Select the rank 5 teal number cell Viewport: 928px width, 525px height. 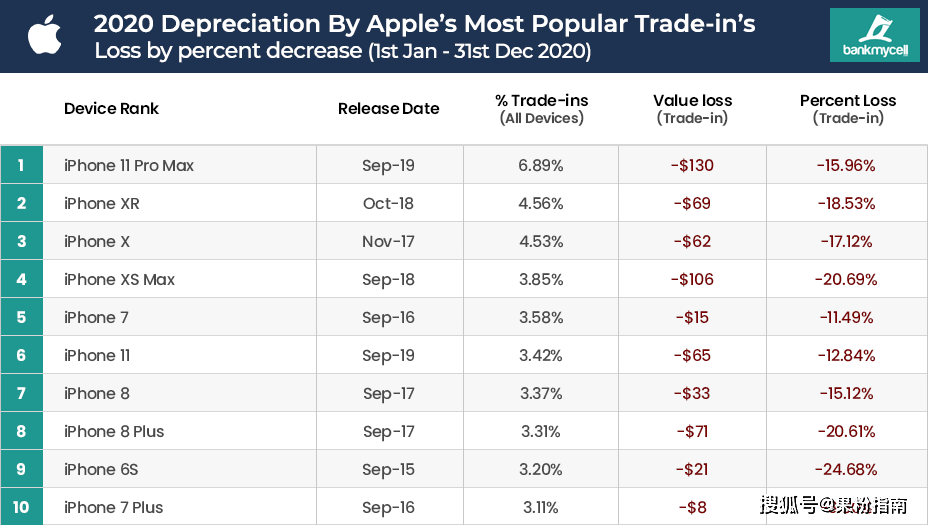pyautogui.click(x=21, y=317)
